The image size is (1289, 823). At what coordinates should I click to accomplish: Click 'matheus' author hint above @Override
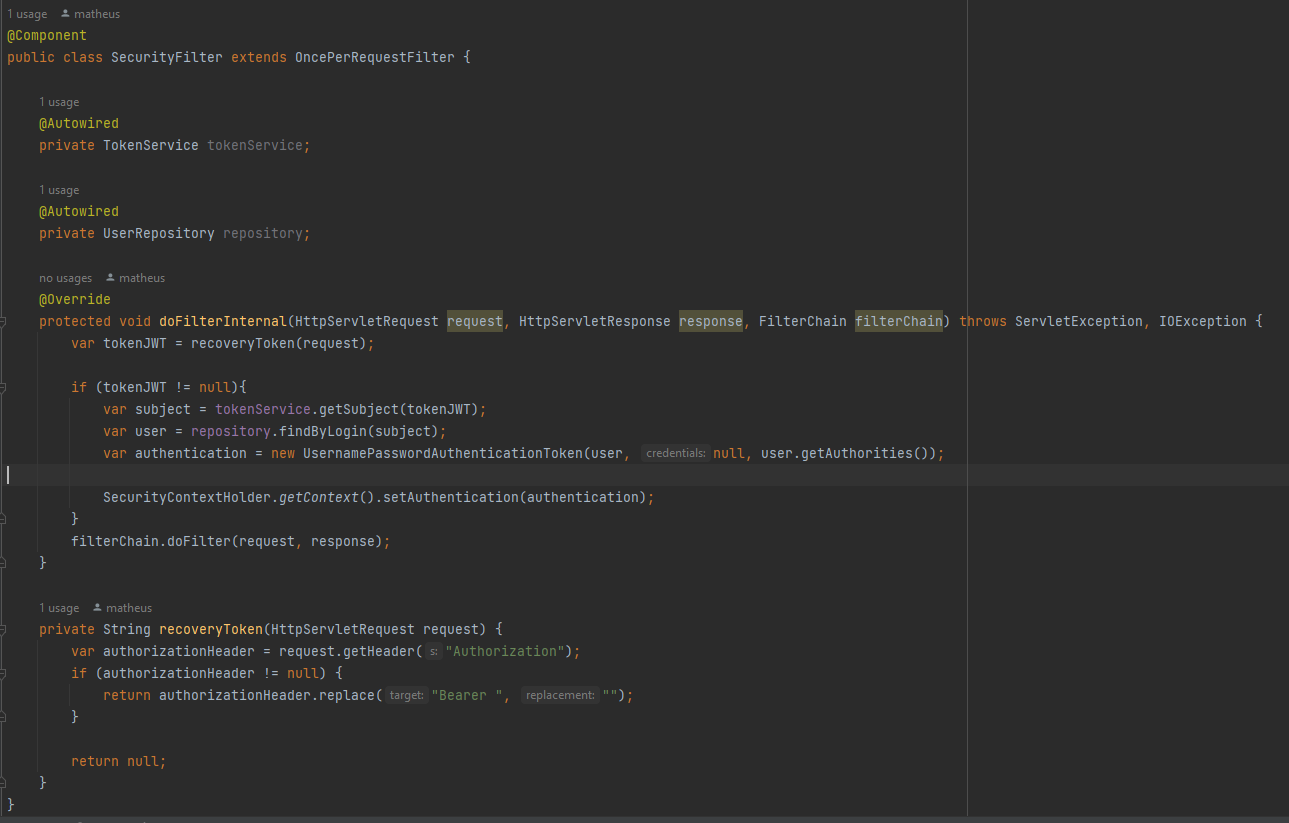[x=142, y=278]
